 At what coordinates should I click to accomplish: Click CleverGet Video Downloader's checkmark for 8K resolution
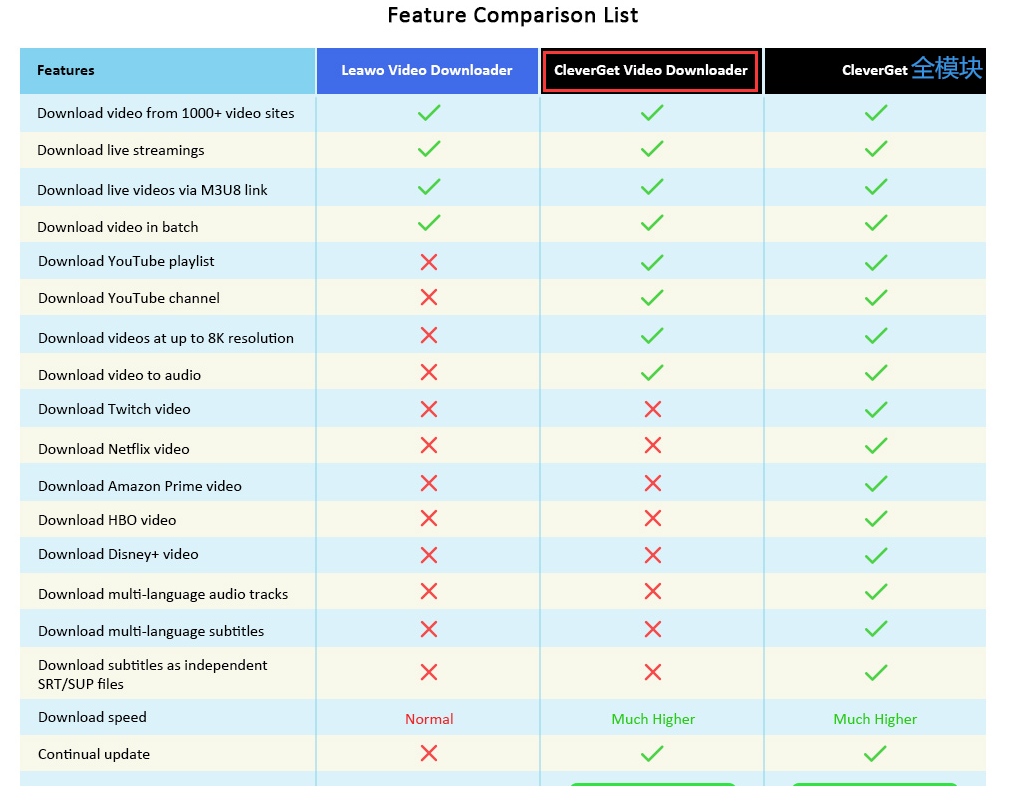click(652, 336)
